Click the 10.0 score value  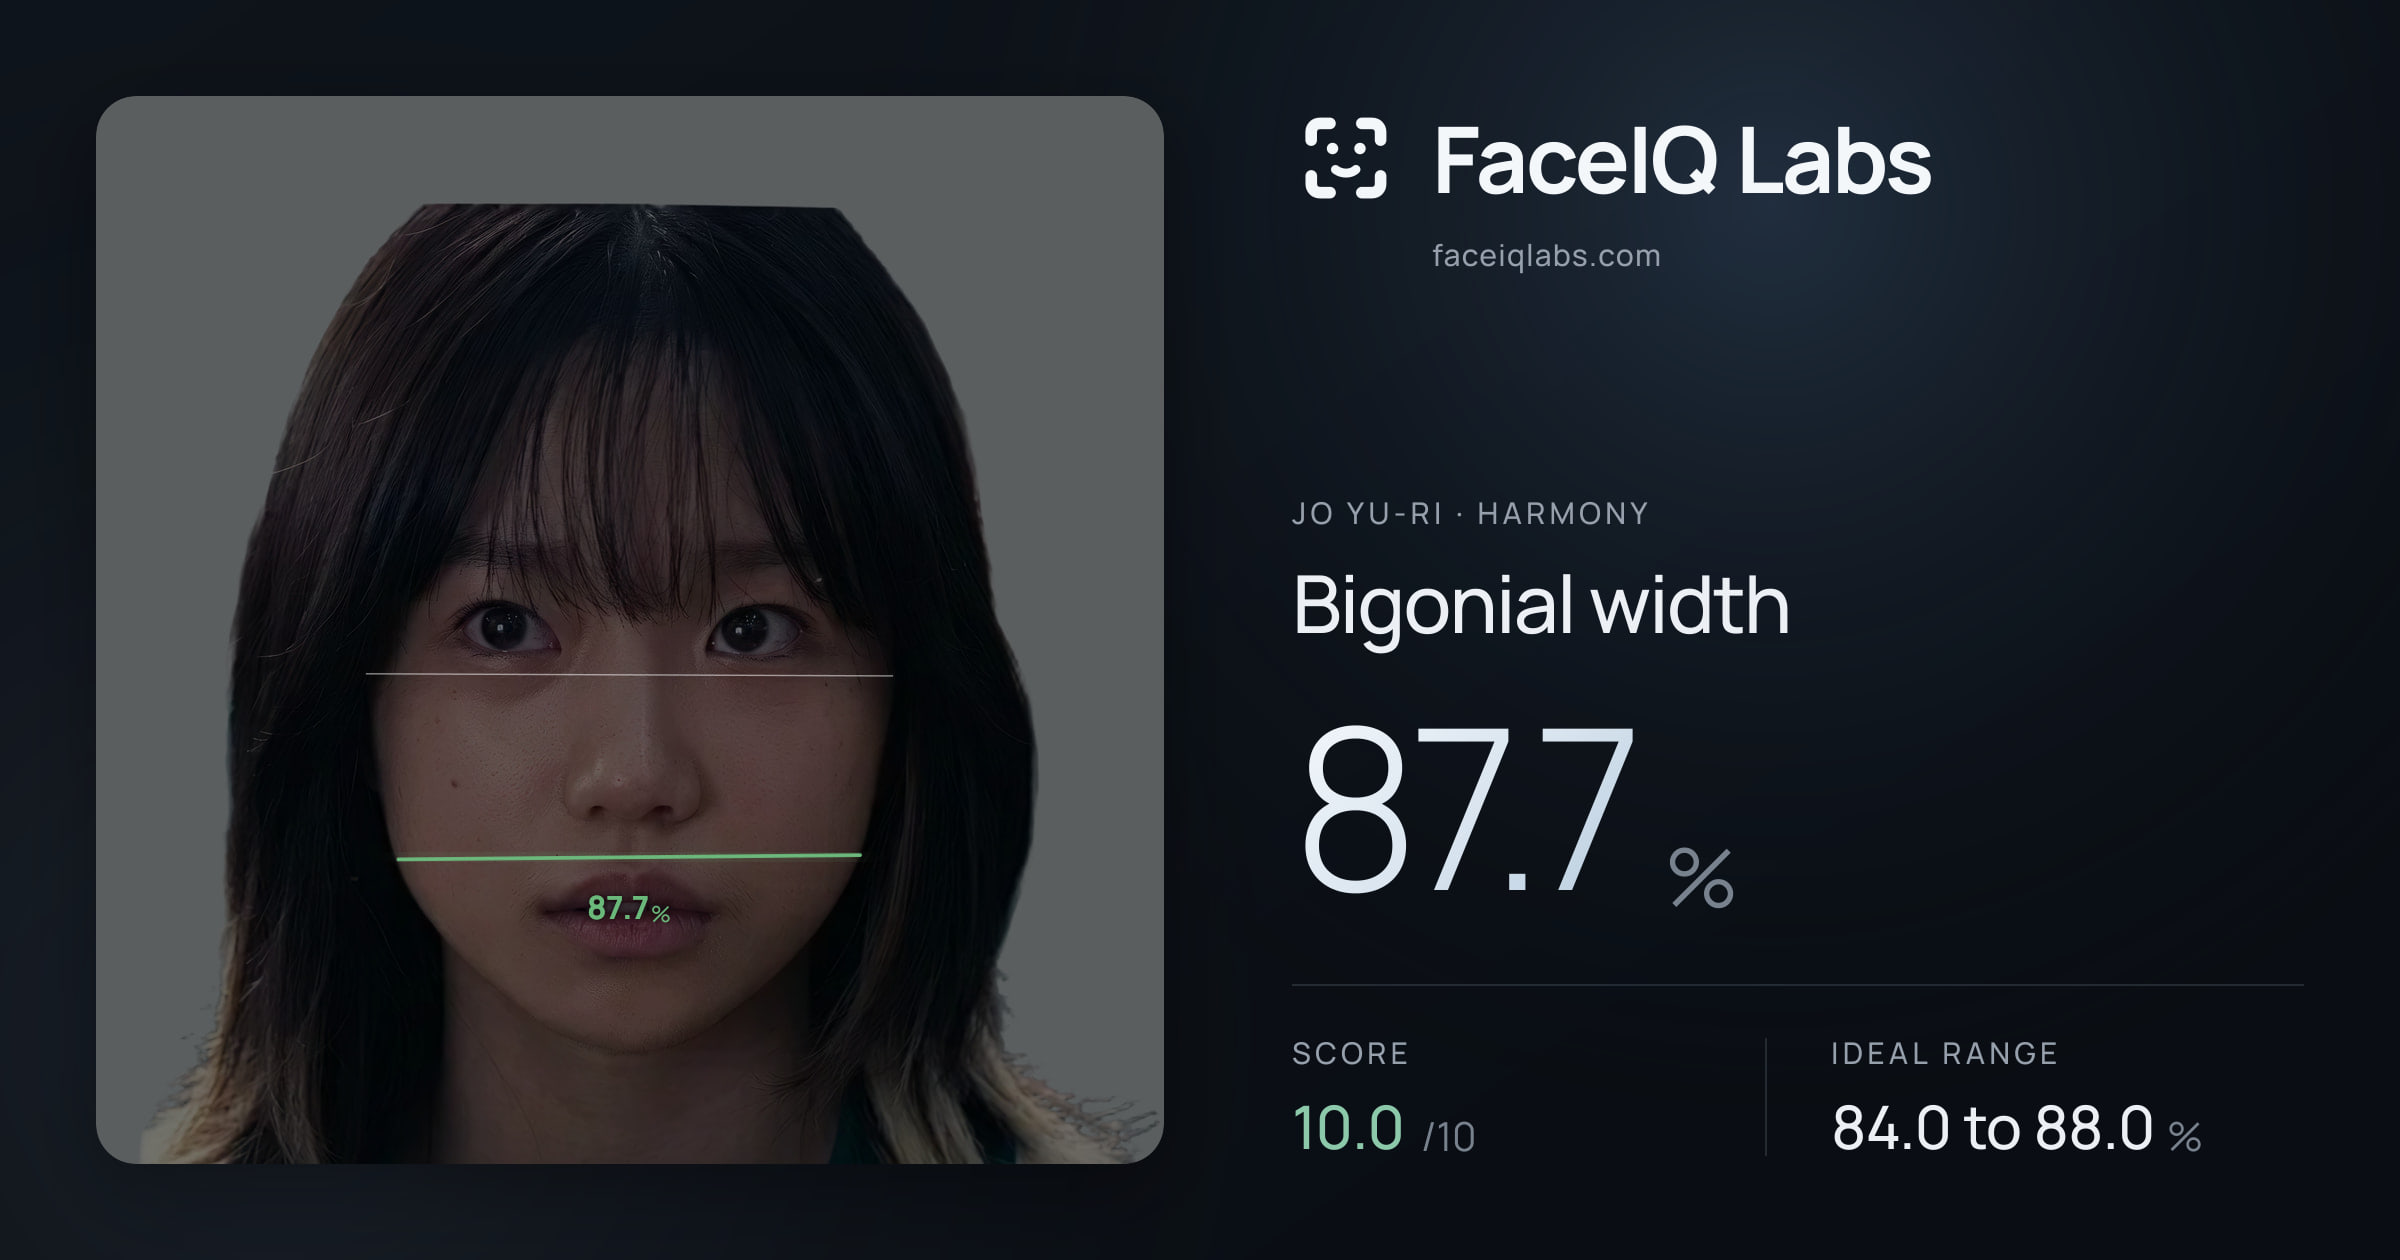[x=1348, y=1128]
